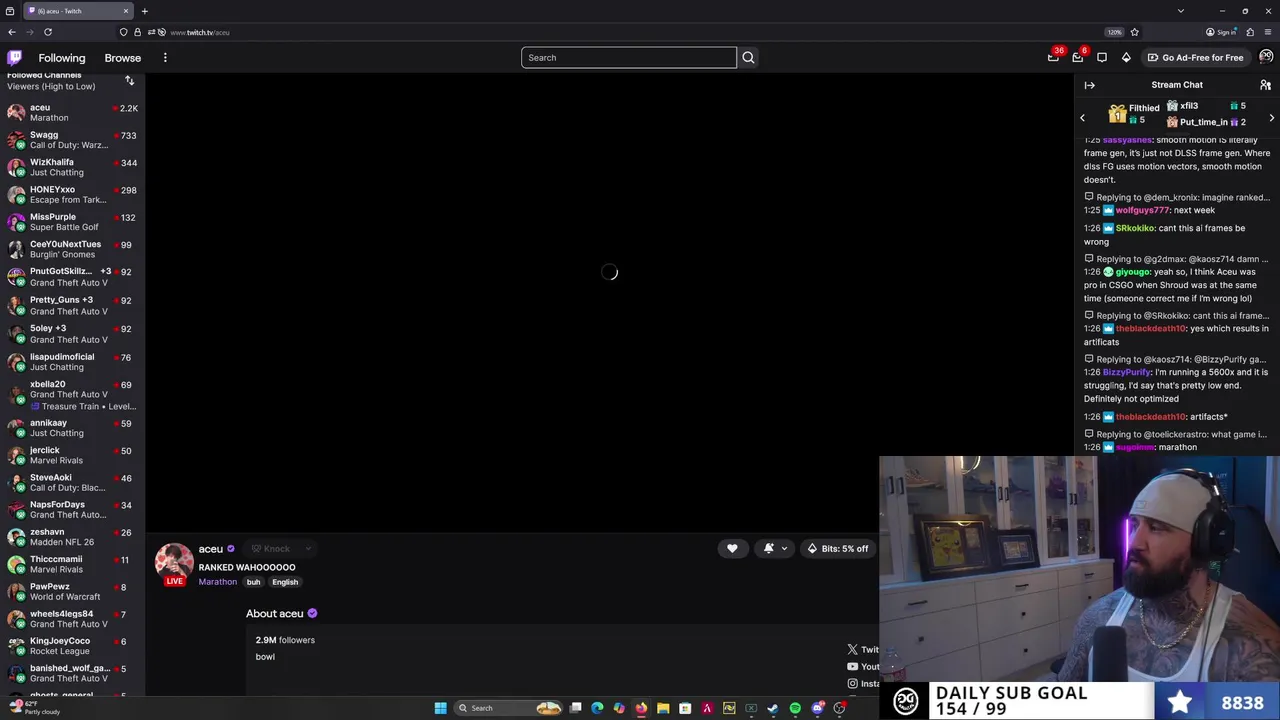
Task: Open File Explorer from the taskbar
Action: [663, 708]
